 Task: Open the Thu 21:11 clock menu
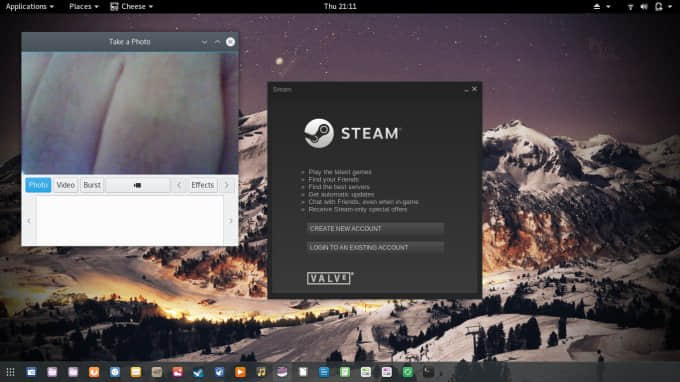(x=340, y=7)
